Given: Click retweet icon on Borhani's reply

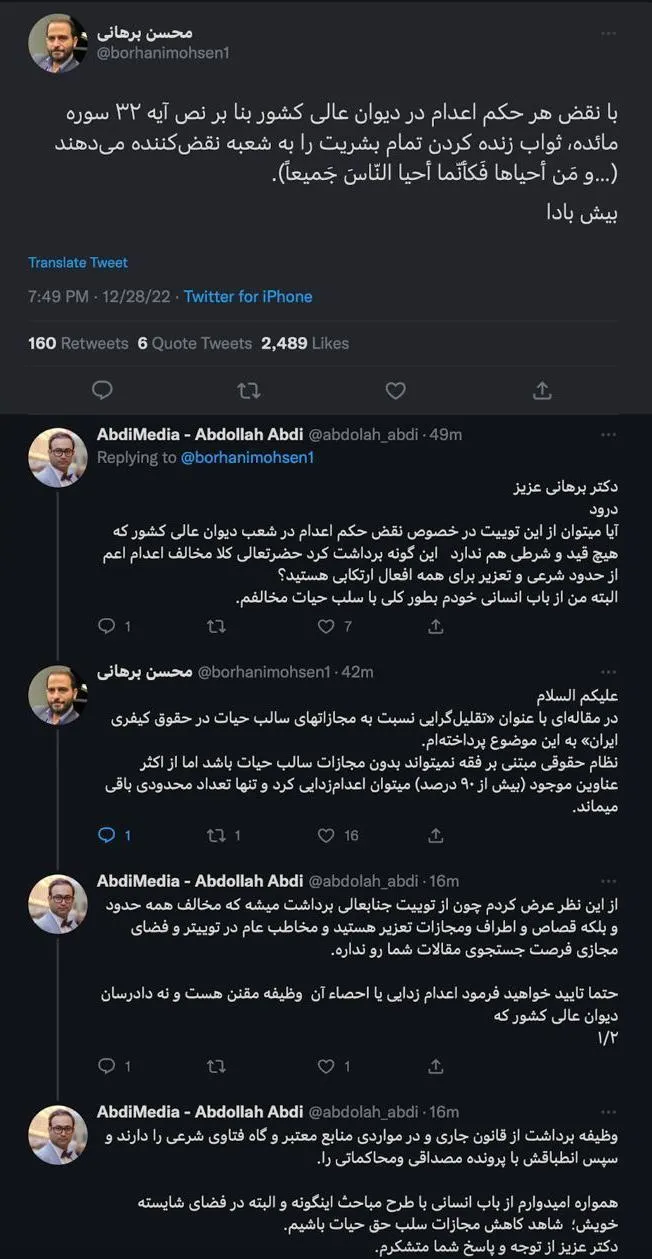Looking at the screenshot, I should pyautogui.click(x=215, y=835).
